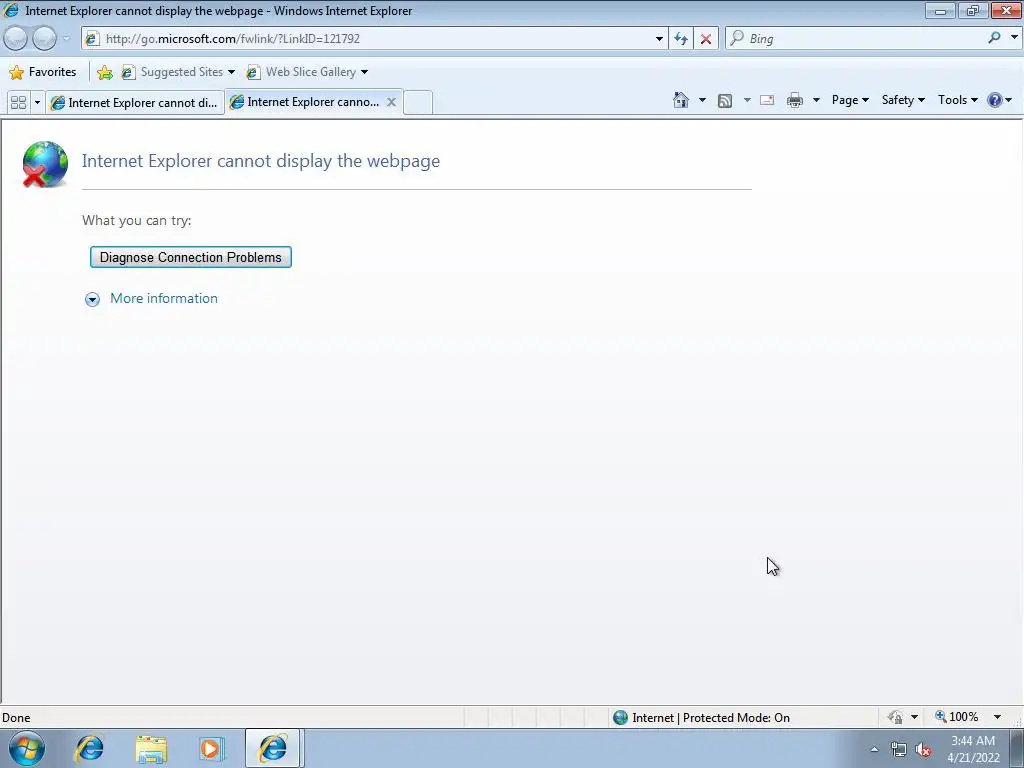Screen dimensions: 1024x768
Task: Click the active Internet Explorer taskbar button
Action: 272,748
